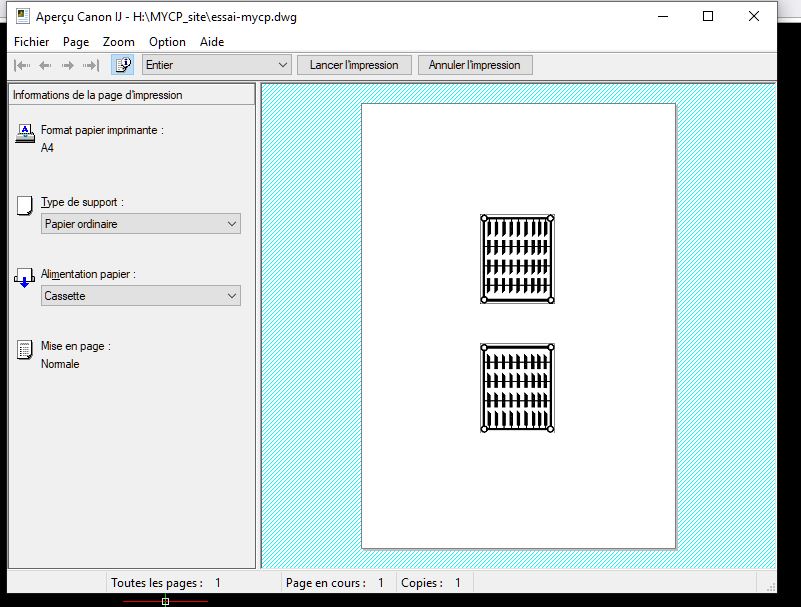Open the Fichier menu
Screen dimensions: 801x607
32,42
